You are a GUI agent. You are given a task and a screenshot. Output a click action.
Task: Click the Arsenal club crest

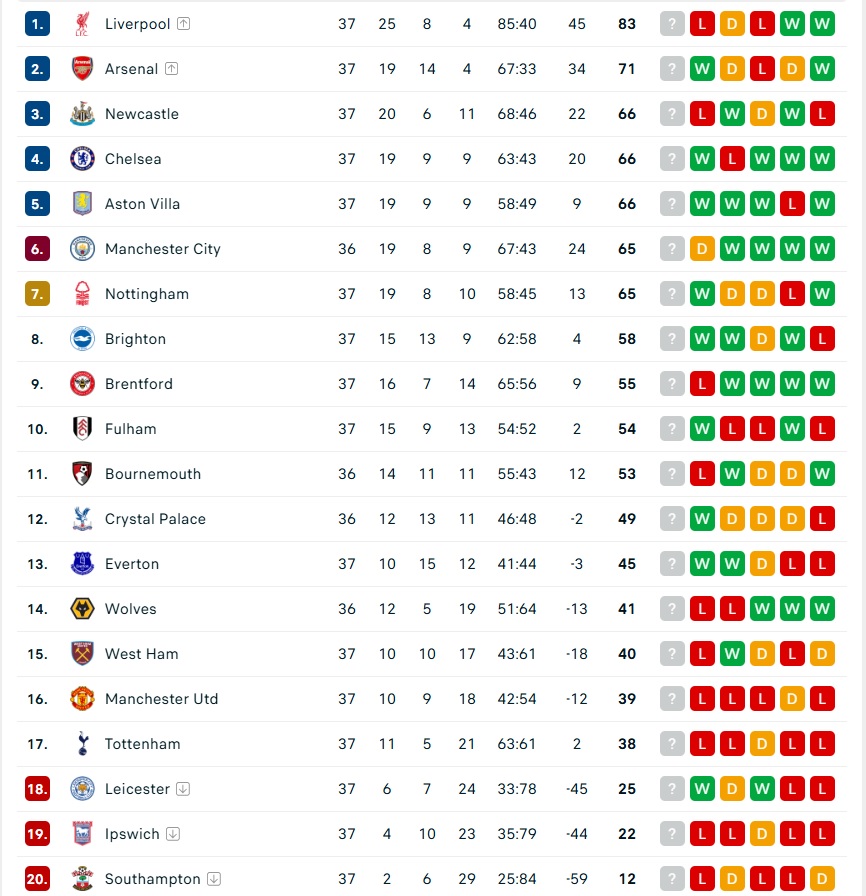click(x=82, y=69)
